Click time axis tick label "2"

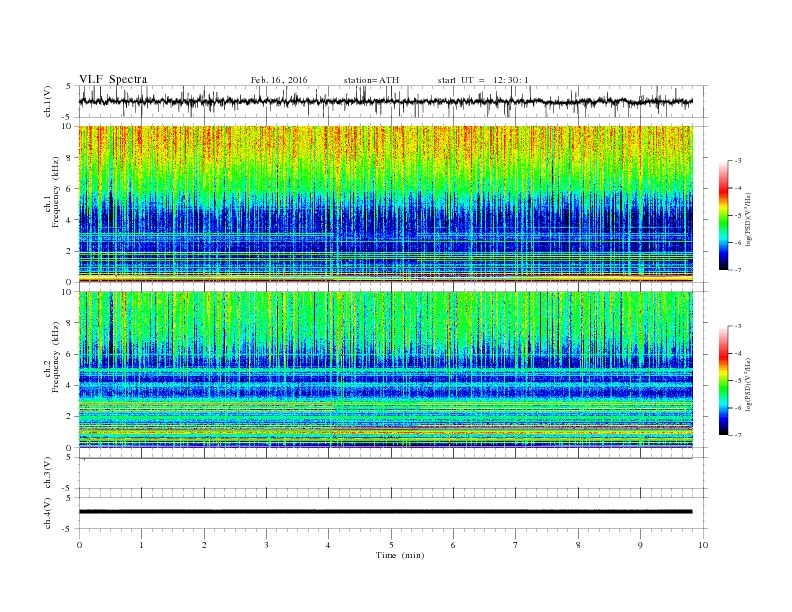[204, 545]
